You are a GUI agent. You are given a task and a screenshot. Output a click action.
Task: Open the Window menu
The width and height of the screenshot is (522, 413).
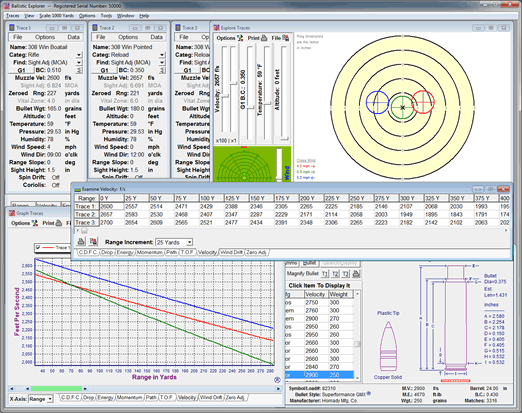tap(125, 16)
